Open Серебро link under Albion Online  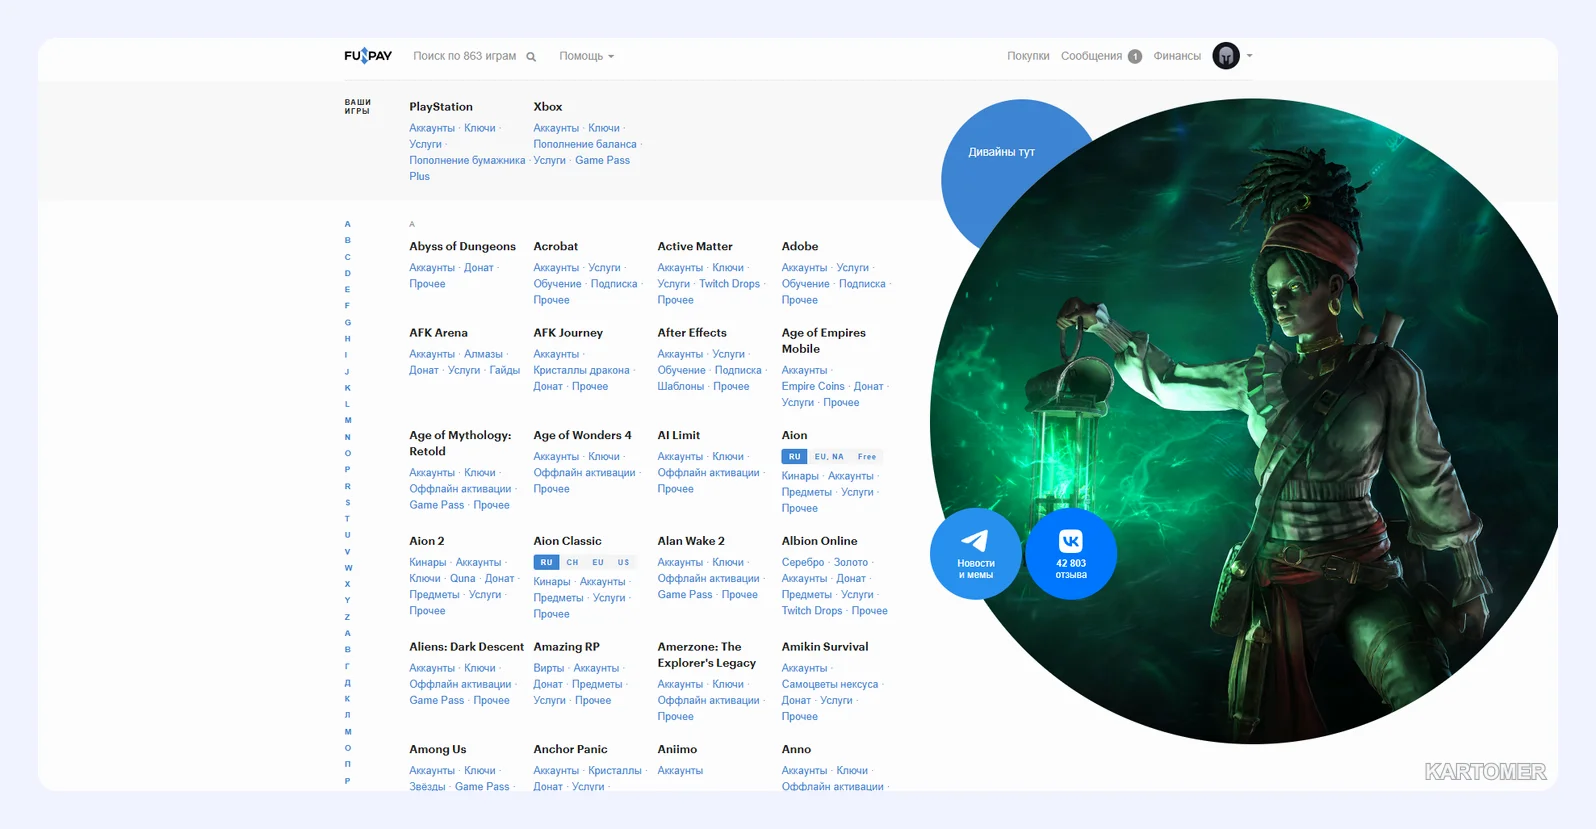[803, 562]
